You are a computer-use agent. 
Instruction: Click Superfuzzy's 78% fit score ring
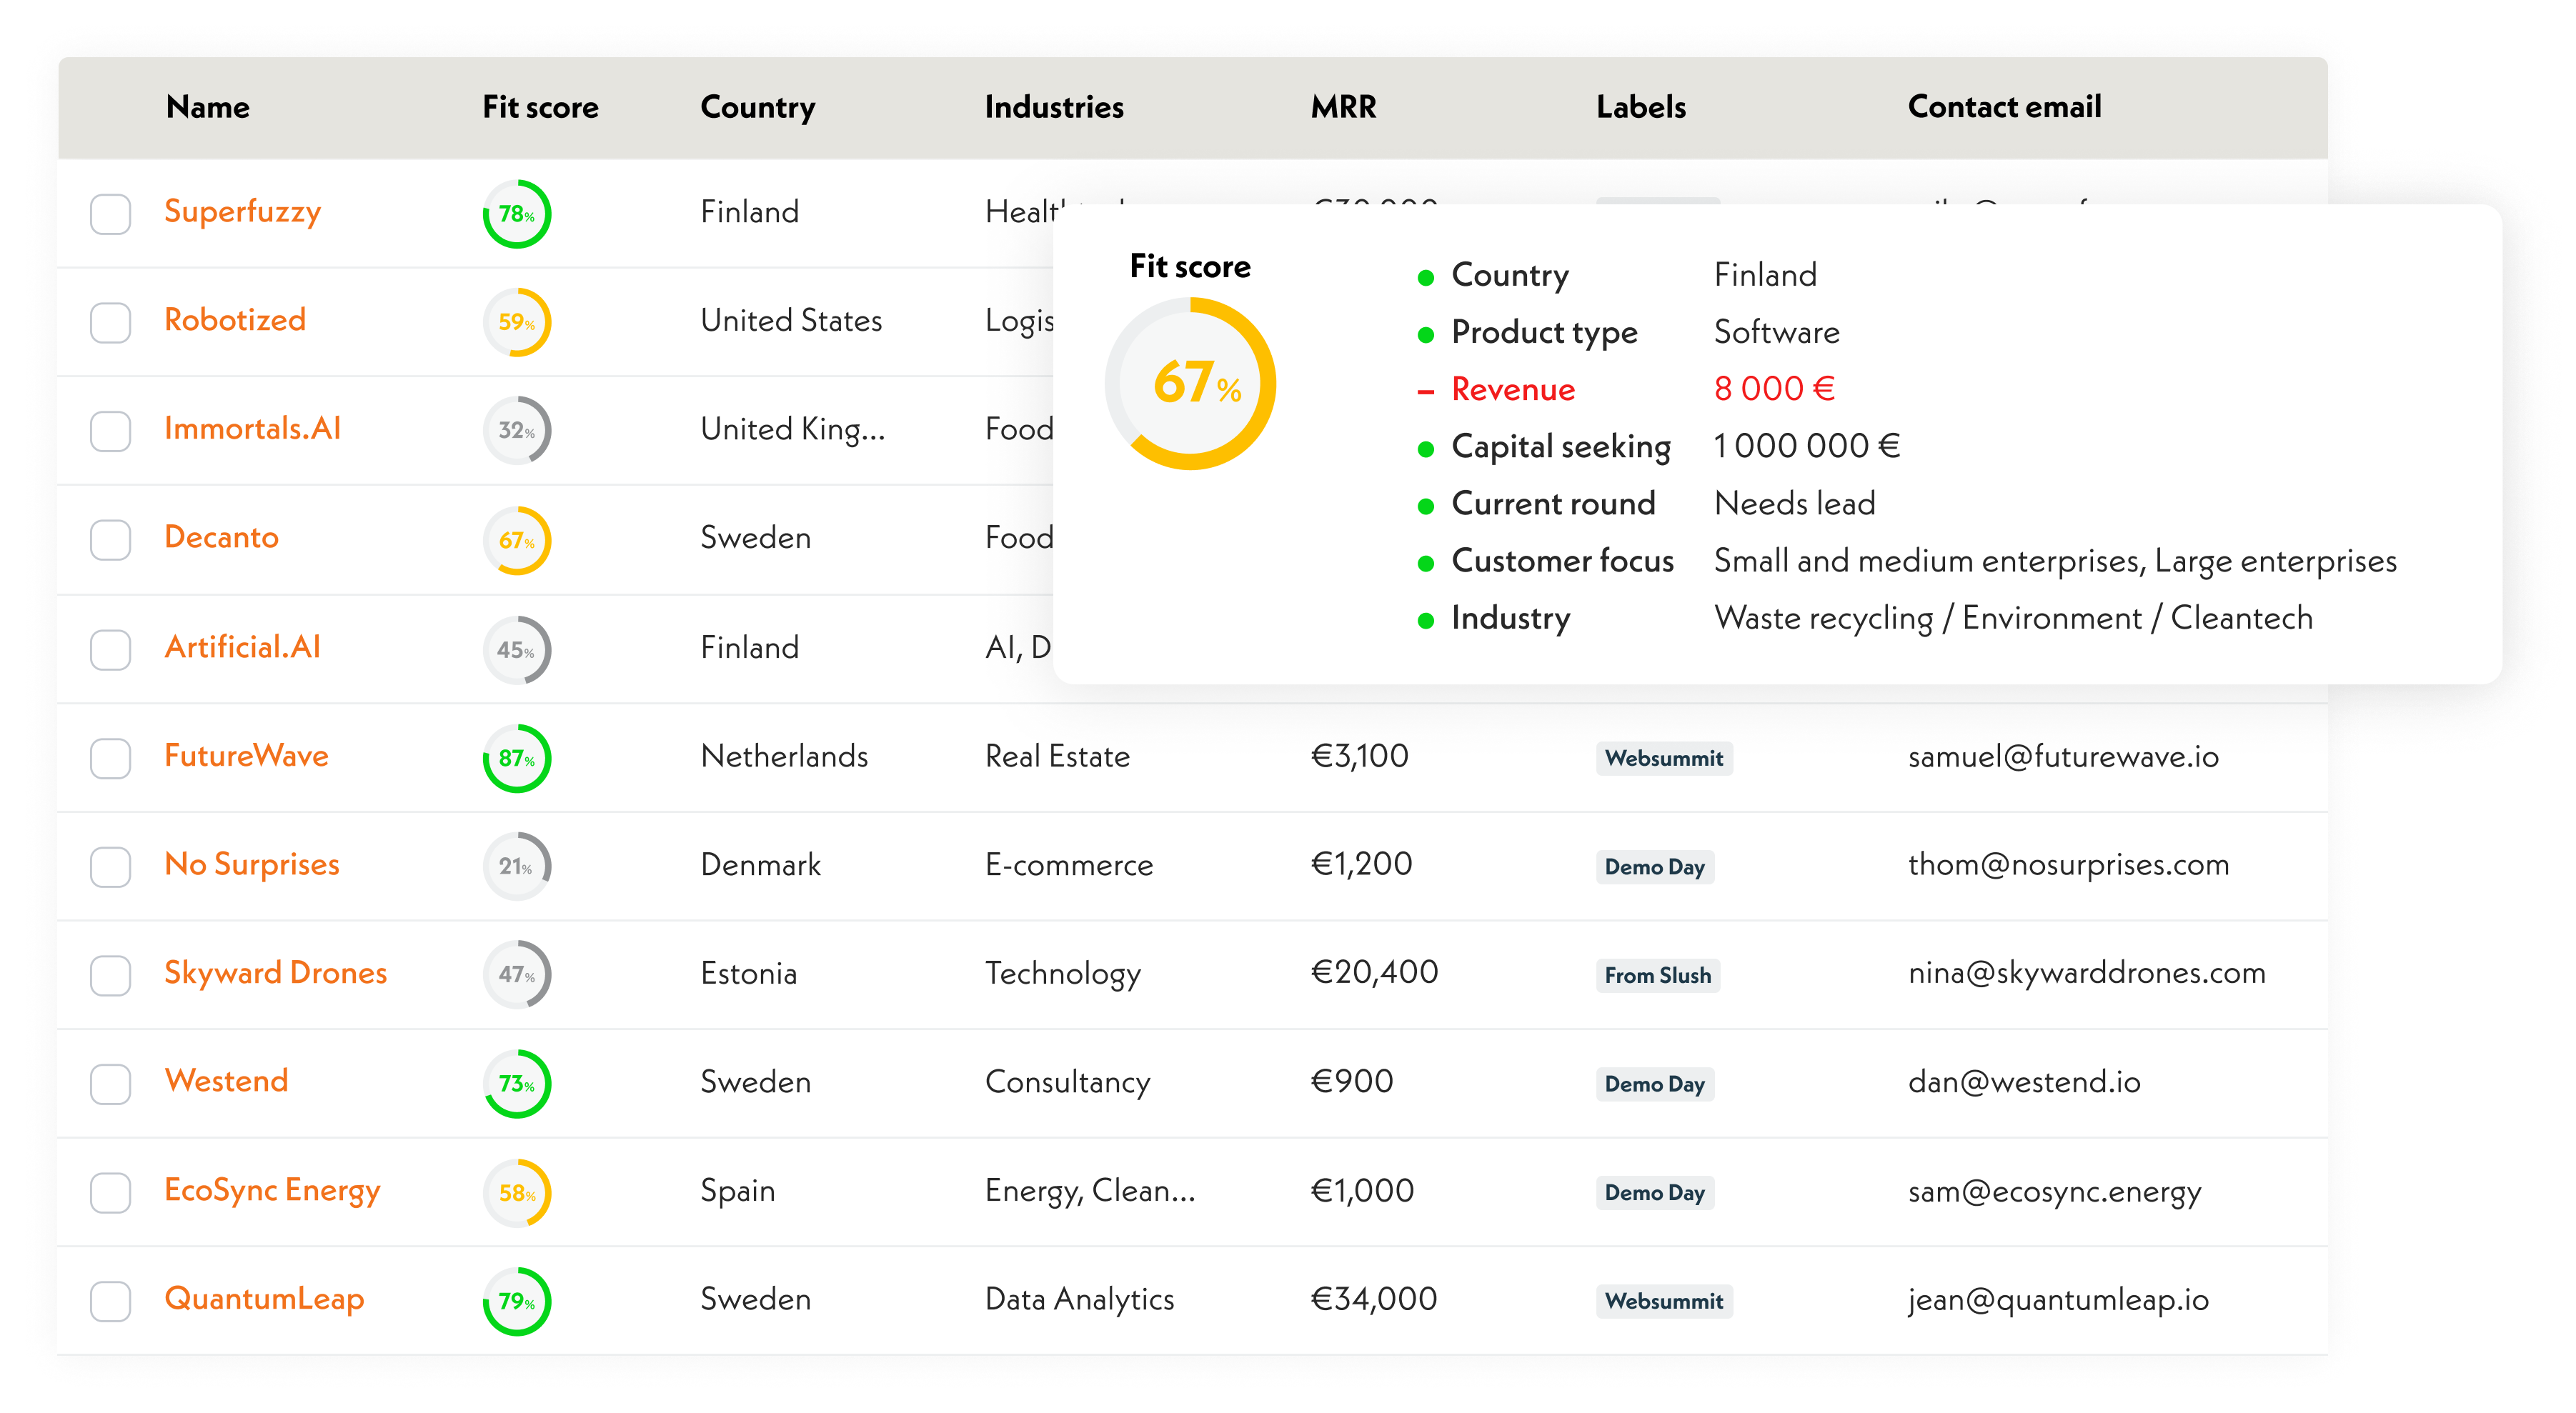(x=517, y=214)
